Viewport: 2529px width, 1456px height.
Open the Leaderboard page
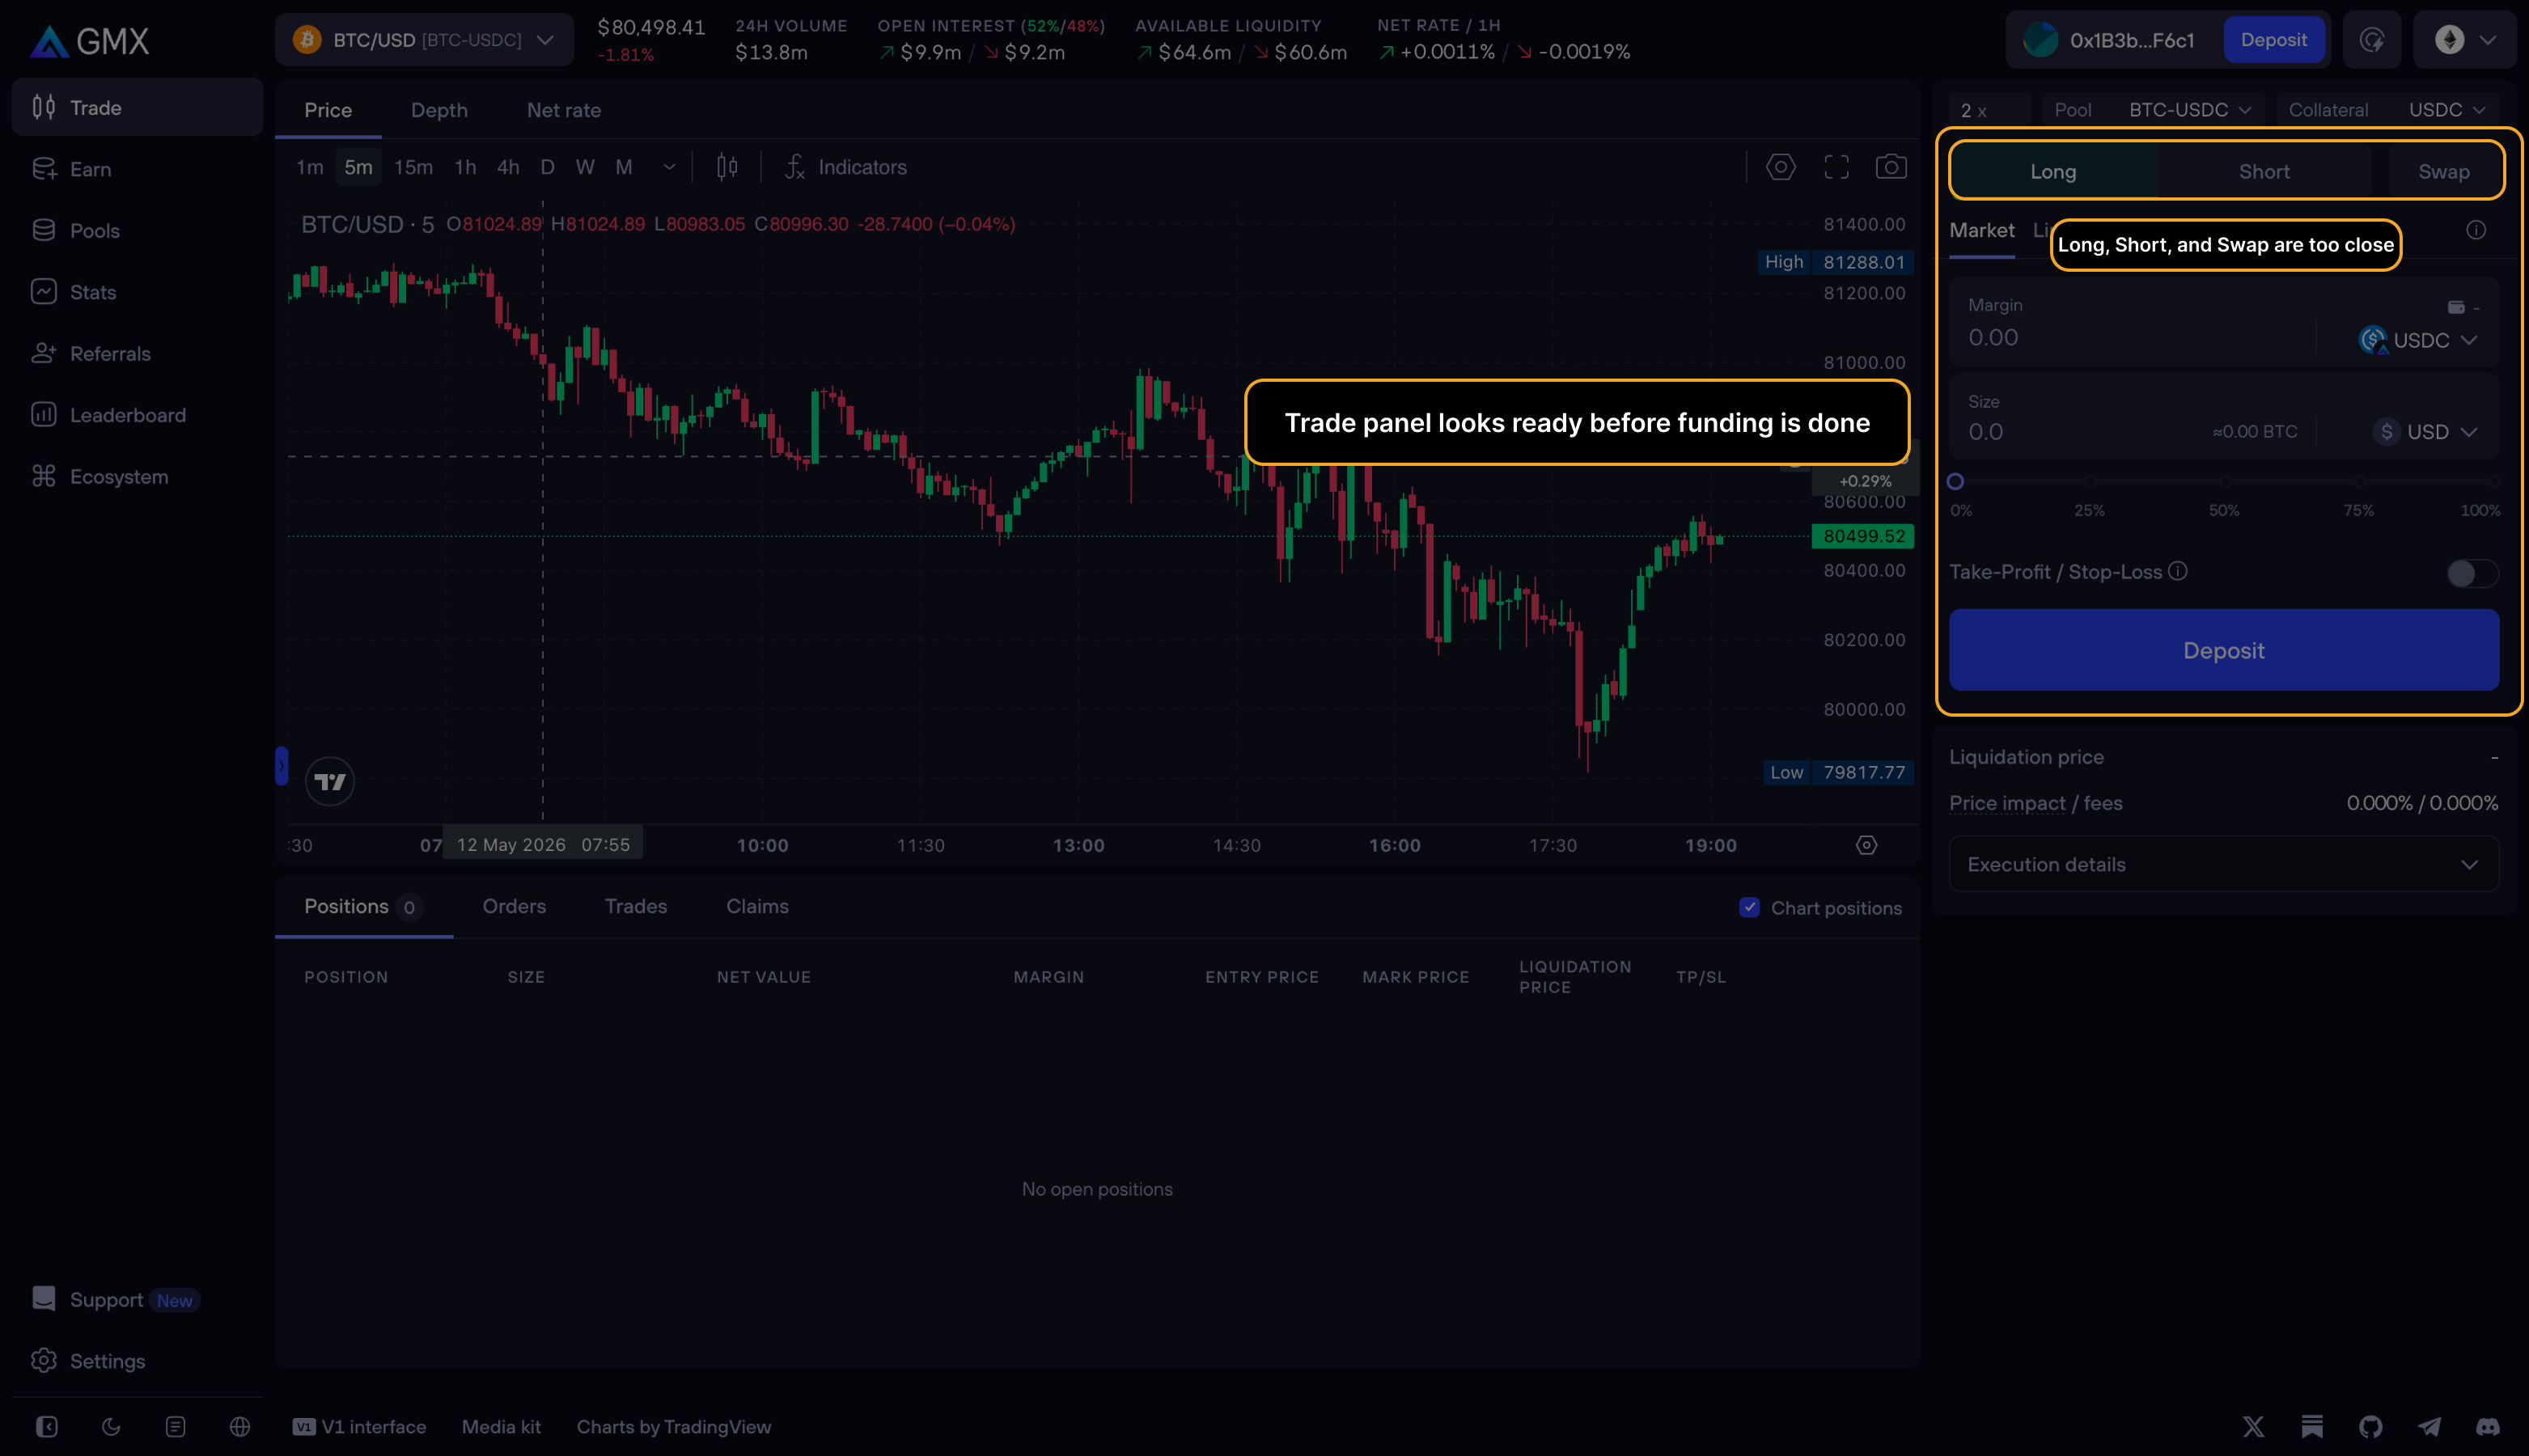(137, 415)
